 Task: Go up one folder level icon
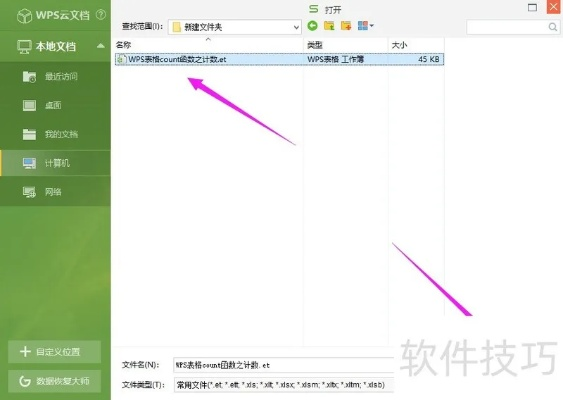click(x=329, y=26)
